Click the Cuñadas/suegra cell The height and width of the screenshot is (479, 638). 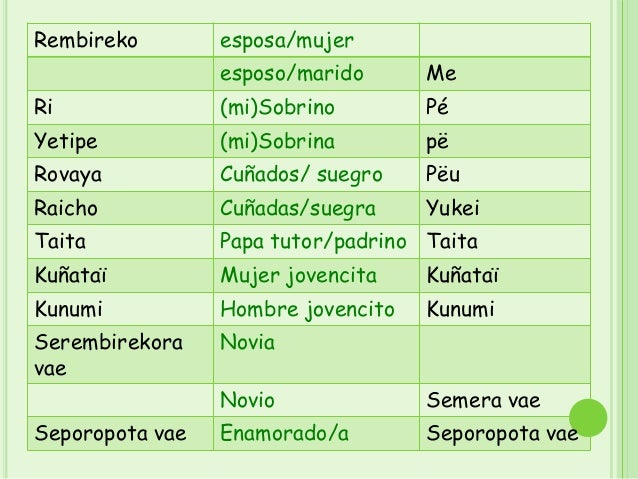[316, 208]
